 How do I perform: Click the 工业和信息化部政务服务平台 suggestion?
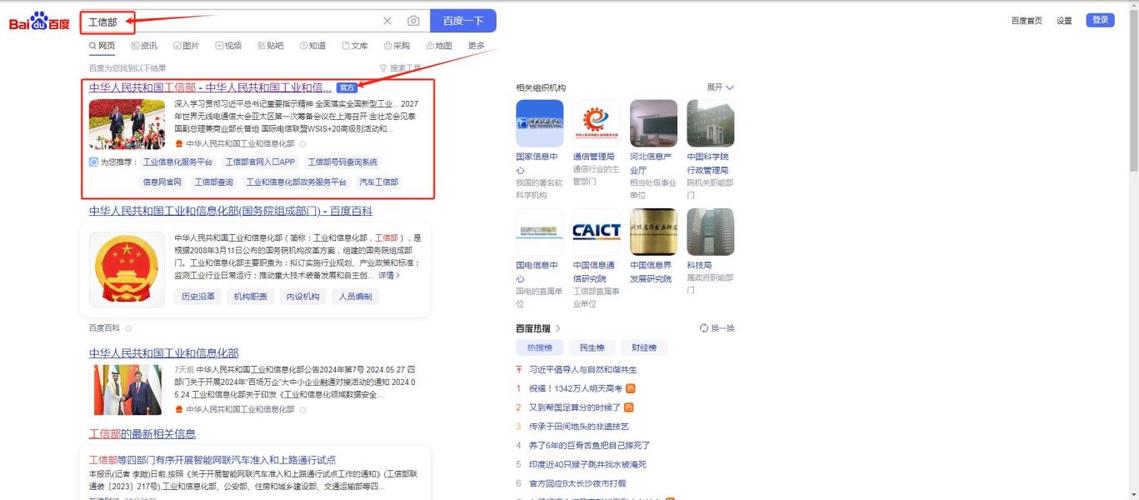pos(296,182)
